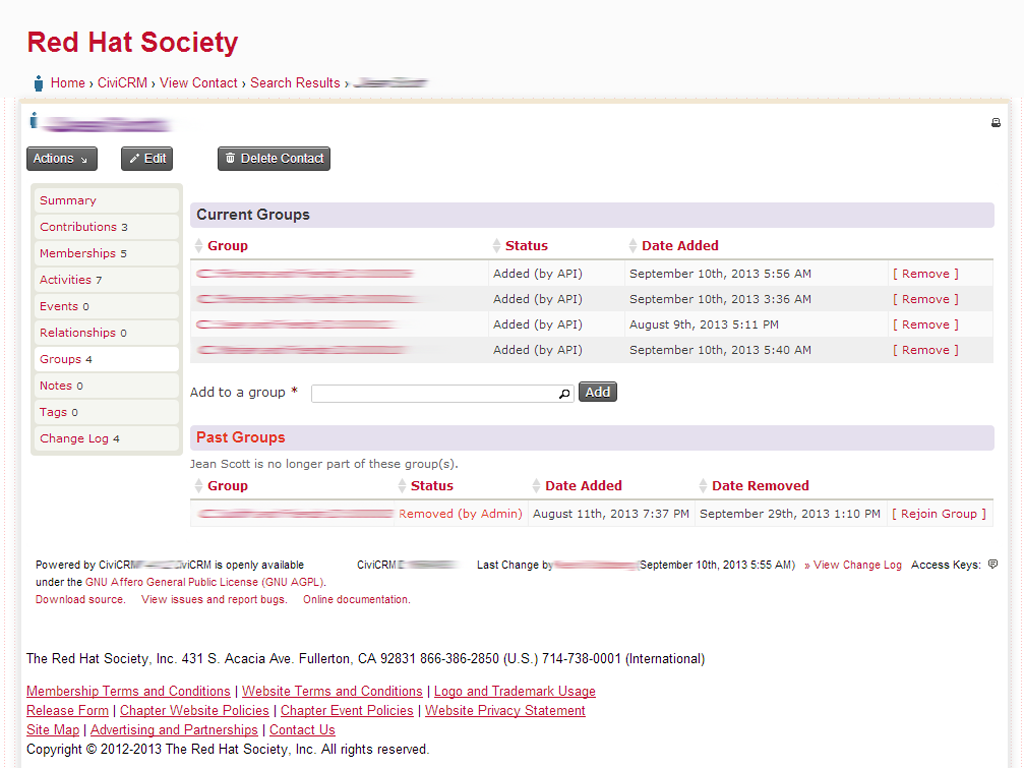Click Rejoin Group for the removed group
Viewport: 1024px width, 768px height.
[938, 512]
